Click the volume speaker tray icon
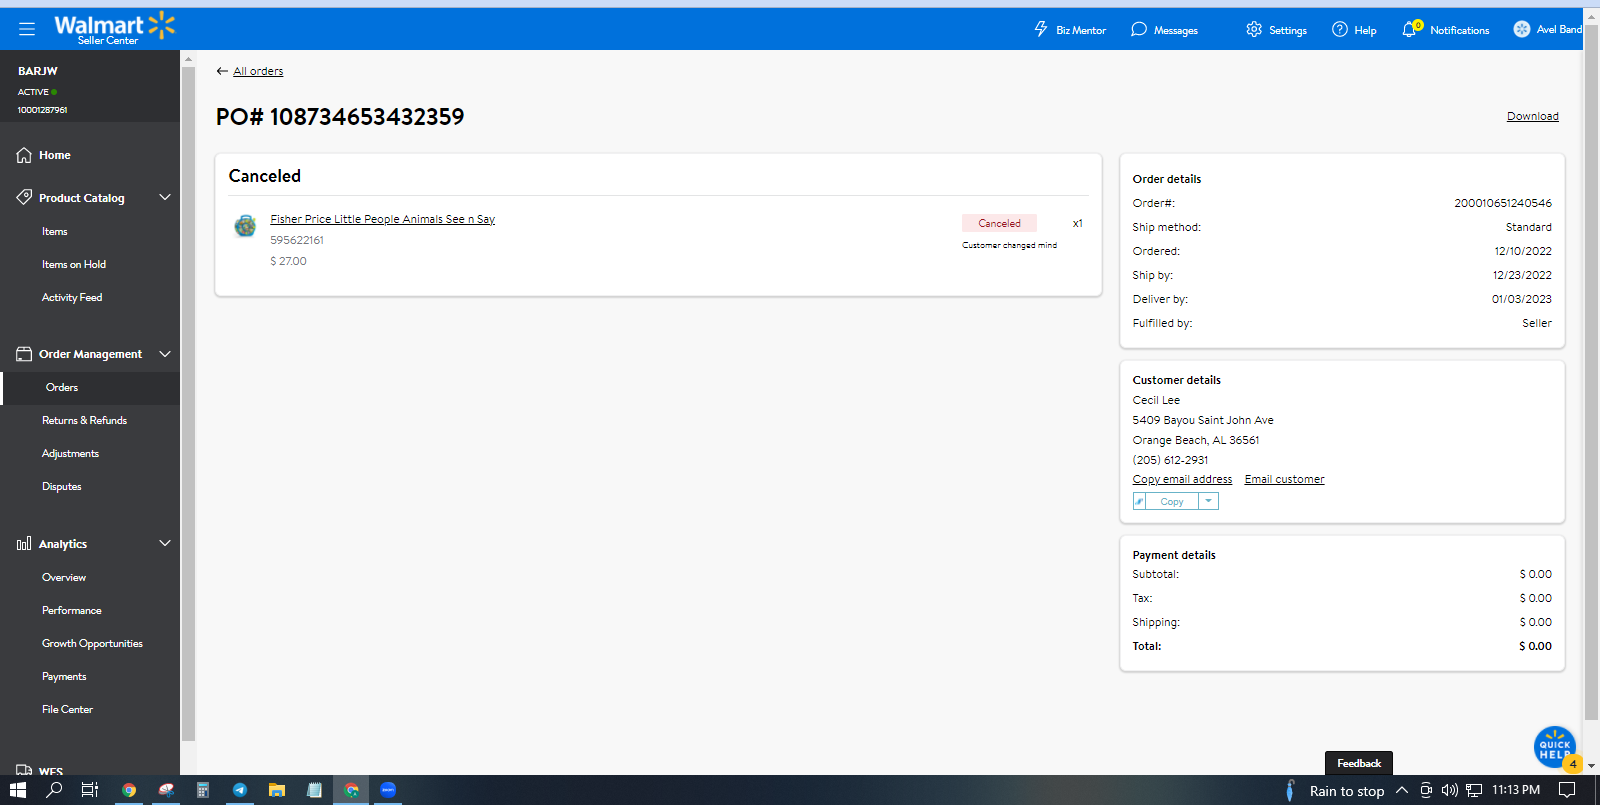This screenshot has width=1600, height=805. pyautogui.click(x=1450, y=790)
